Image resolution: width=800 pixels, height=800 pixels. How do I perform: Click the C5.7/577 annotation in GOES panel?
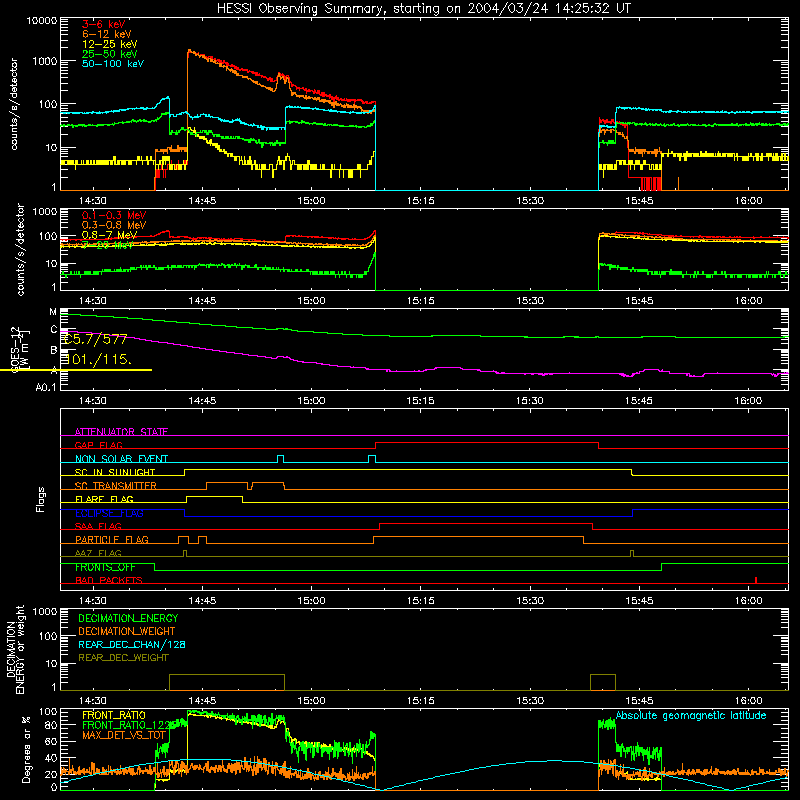(96, 339)
